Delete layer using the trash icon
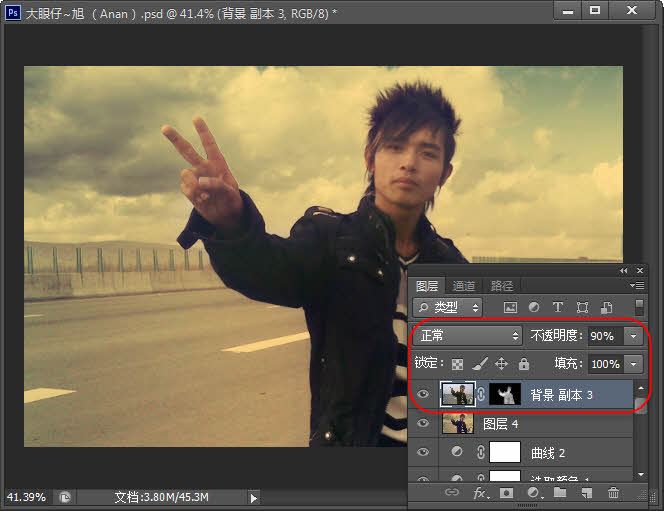 pos(614,493)
